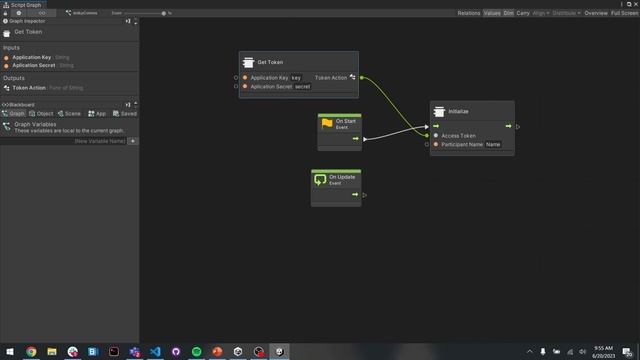Click On Start flow output arrow
Image resolution: width=640 pixels, height=360 pixels.
pyautogui.click(x=356, y=139)
